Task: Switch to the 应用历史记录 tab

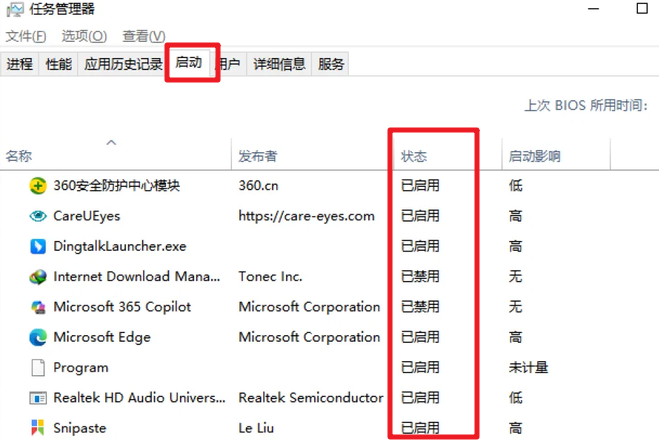Action: coord(123,64)
